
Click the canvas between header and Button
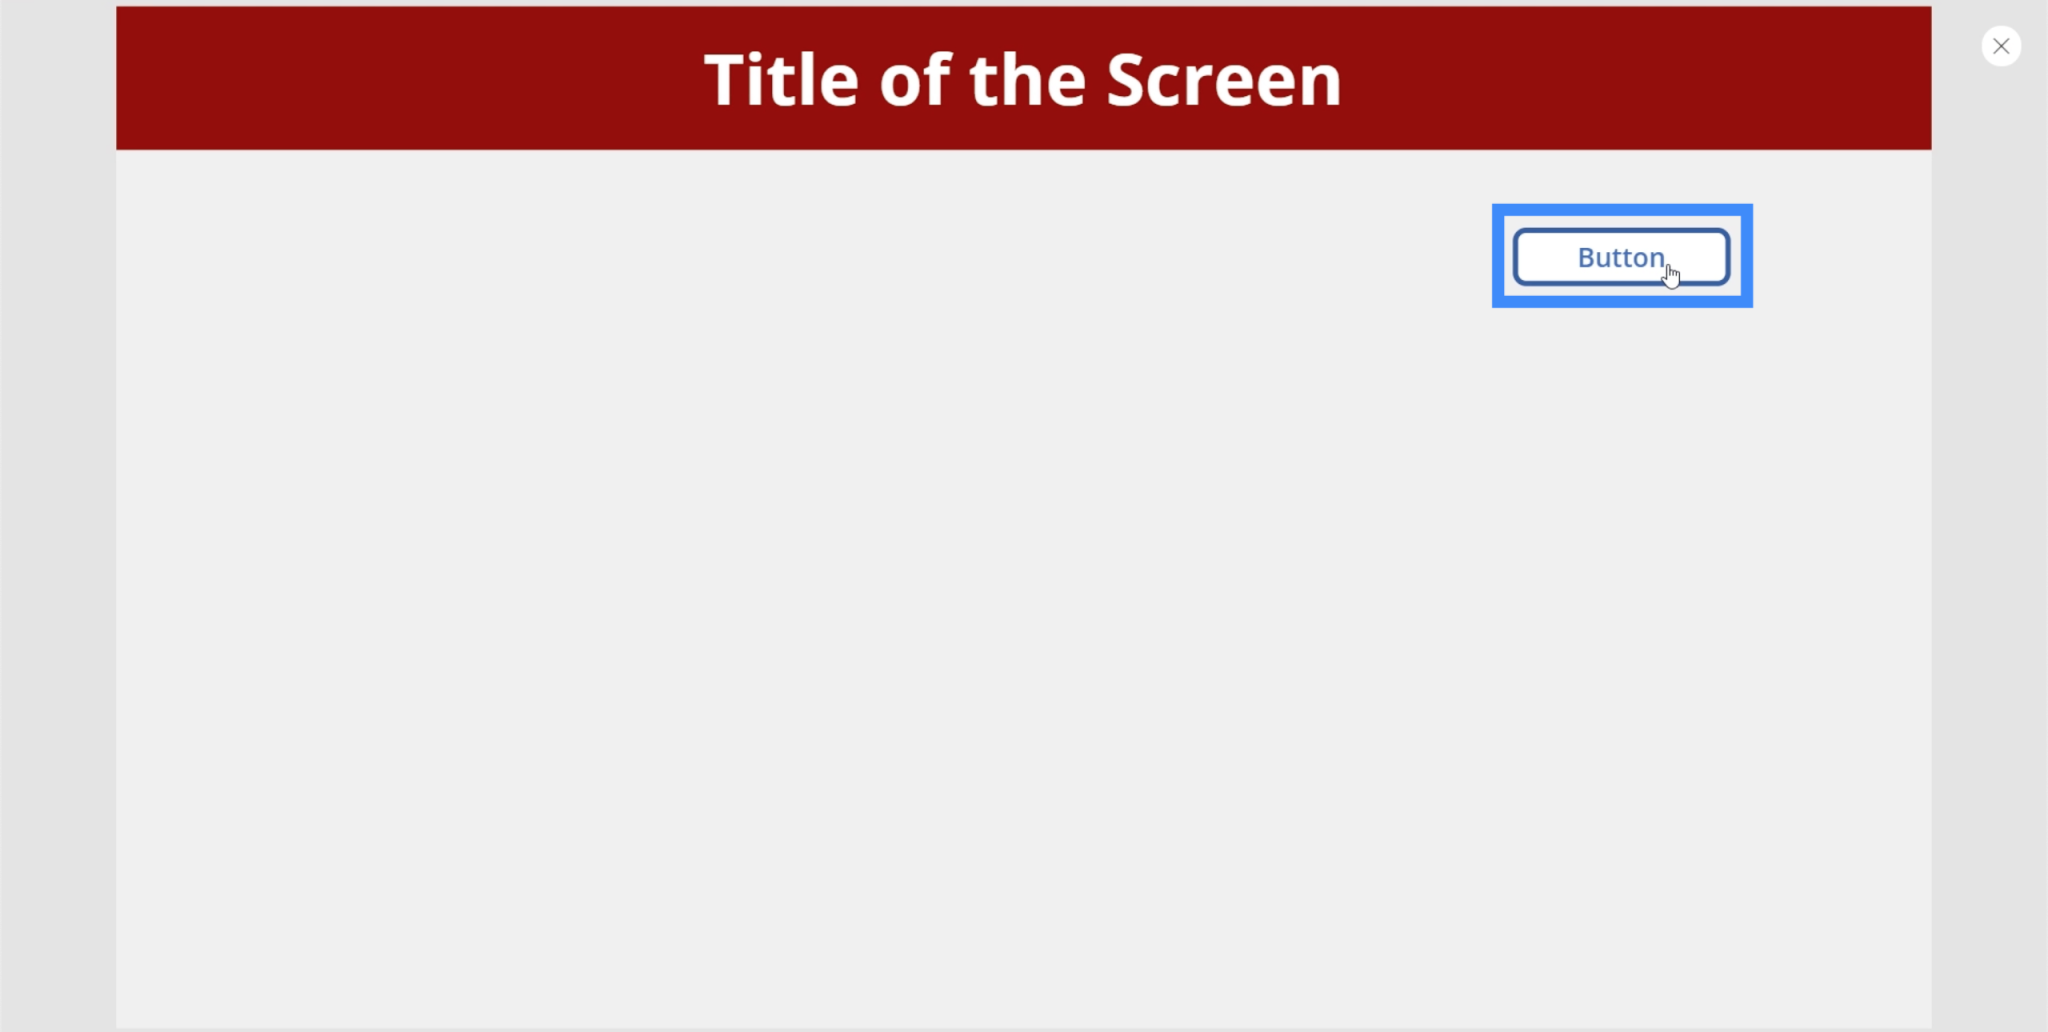pos(1622,177)
